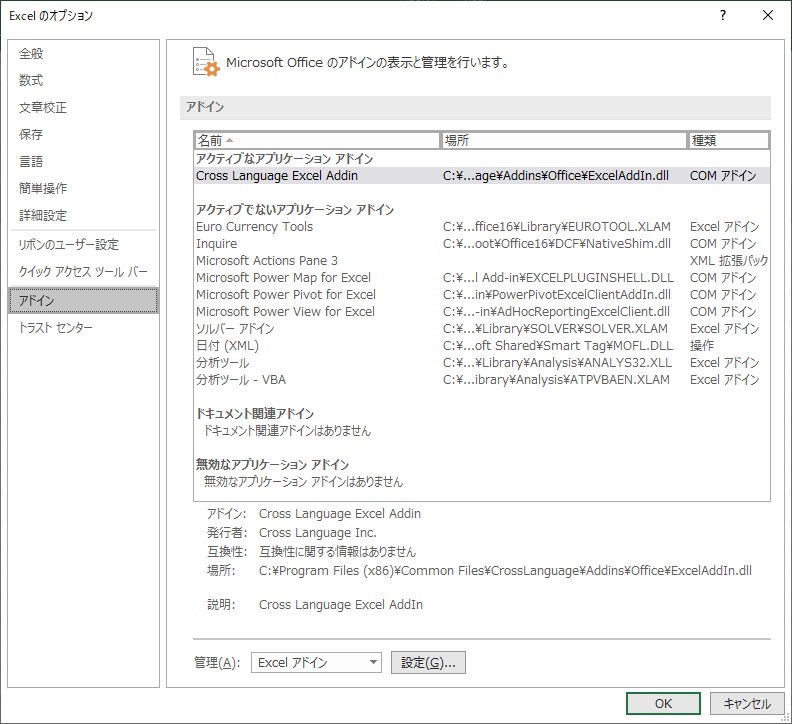Viewport: 792px width, 724px height.
Task: Click the add-ins document gear icon
Action: (x=205, y=61)
